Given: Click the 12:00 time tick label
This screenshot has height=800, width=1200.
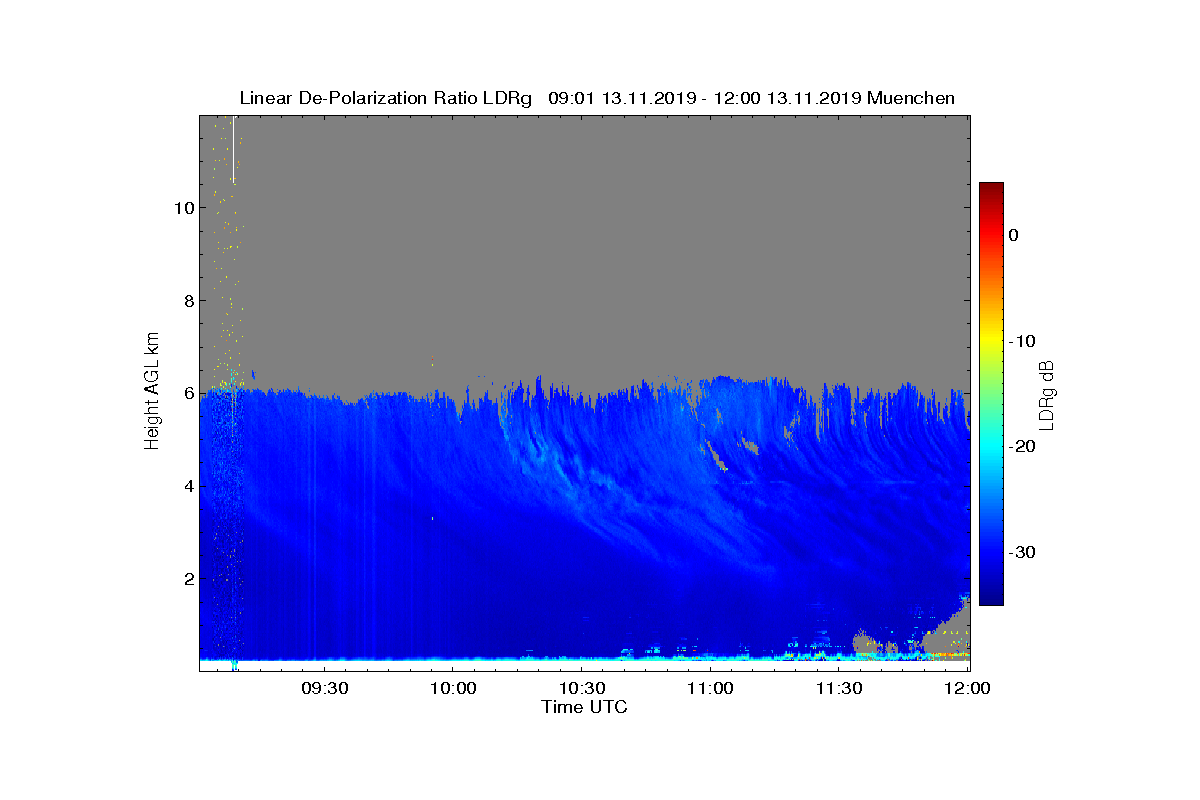Looking at the screenshot, I should 967,689.
